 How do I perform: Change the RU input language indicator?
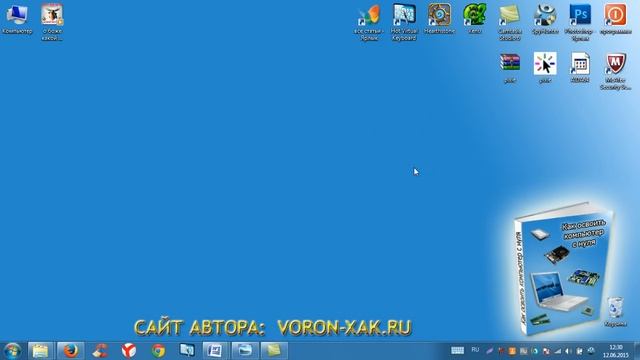coord(475,350)
